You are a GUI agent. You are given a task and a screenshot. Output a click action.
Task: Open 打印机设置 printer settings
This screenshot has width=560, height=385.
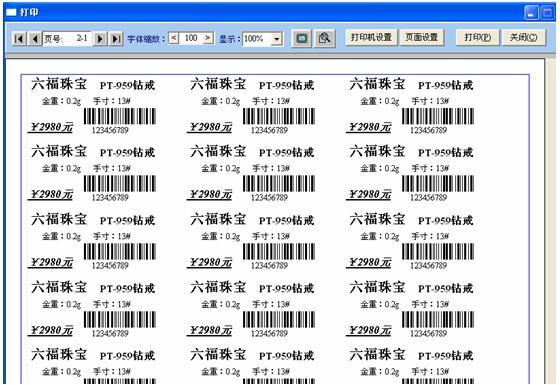[371, 37]
